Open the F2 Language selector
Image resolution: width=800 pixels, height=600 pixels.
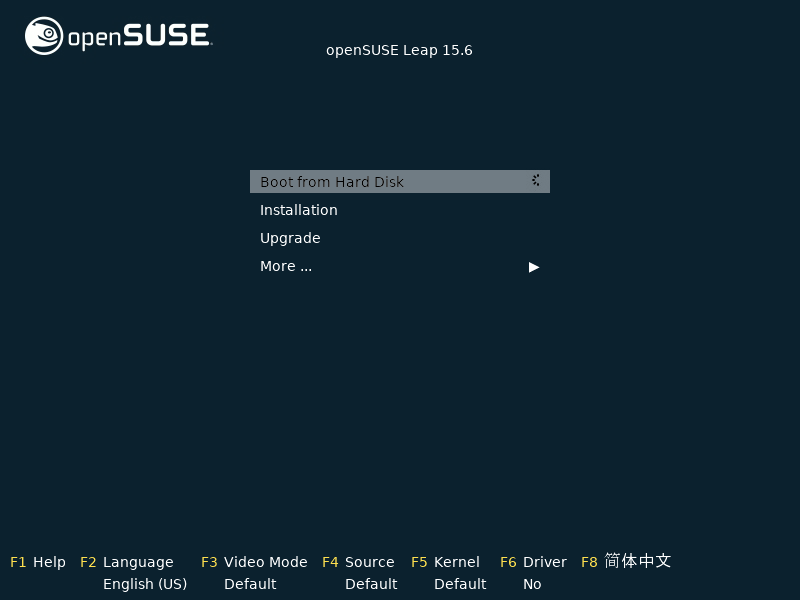(127, 562)
